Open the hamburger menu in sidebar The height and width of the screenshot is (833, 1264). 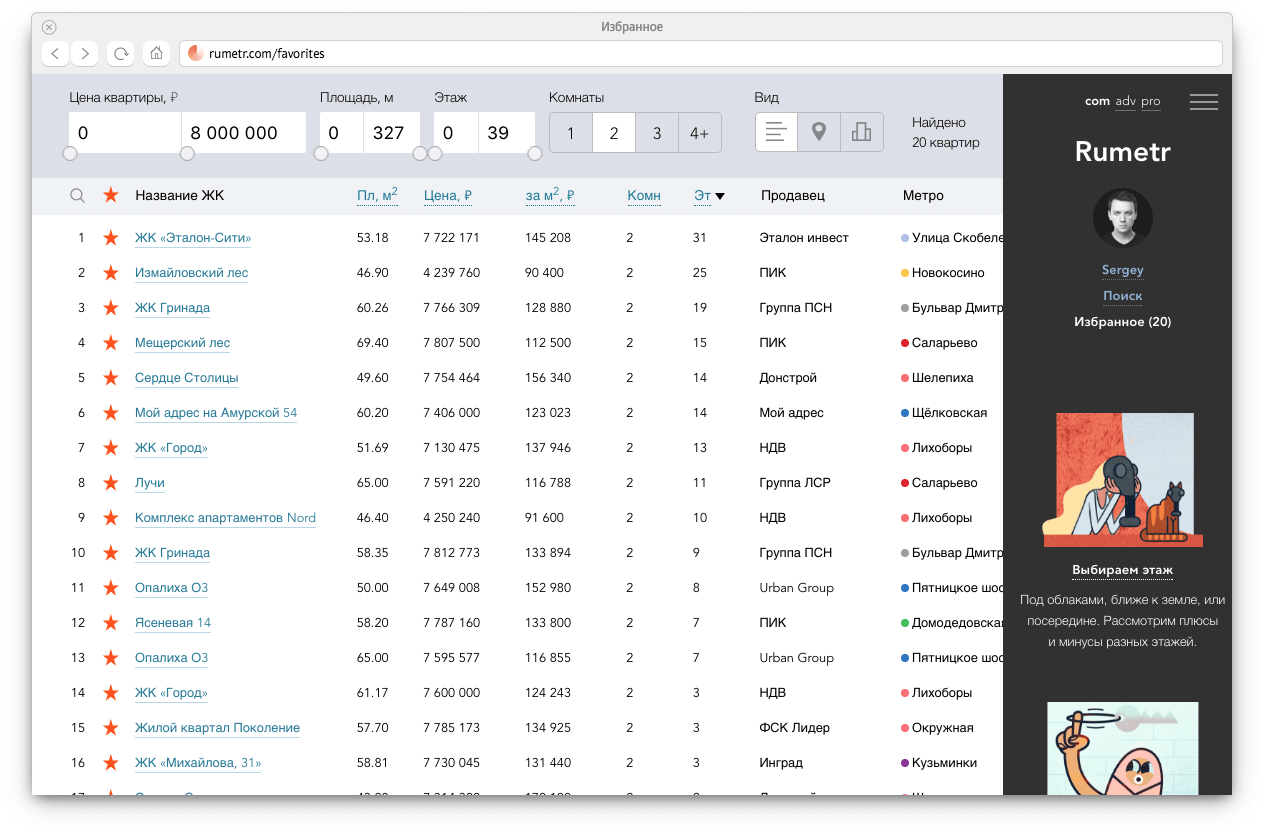pyautogui.click(x=1203, y=102)
